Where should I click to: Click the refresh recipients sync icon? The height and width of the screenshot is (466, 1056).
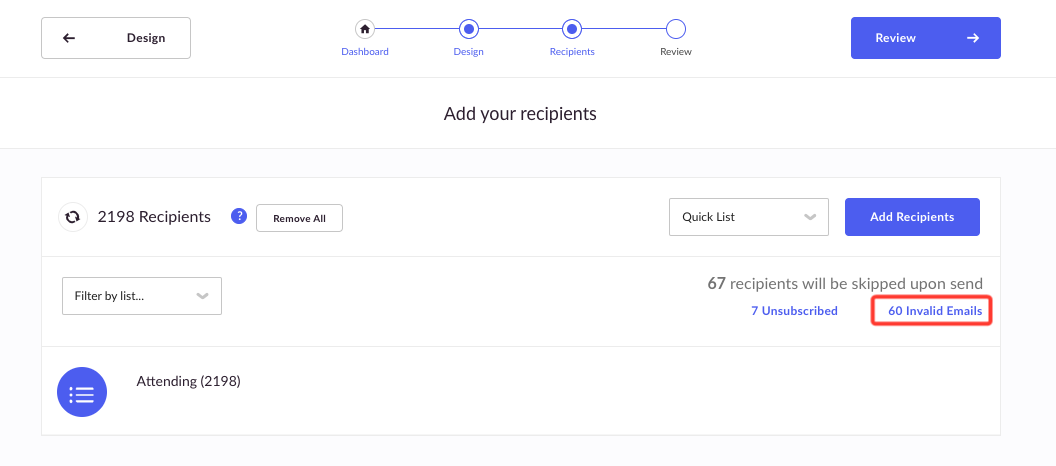(x=73, y=217)
